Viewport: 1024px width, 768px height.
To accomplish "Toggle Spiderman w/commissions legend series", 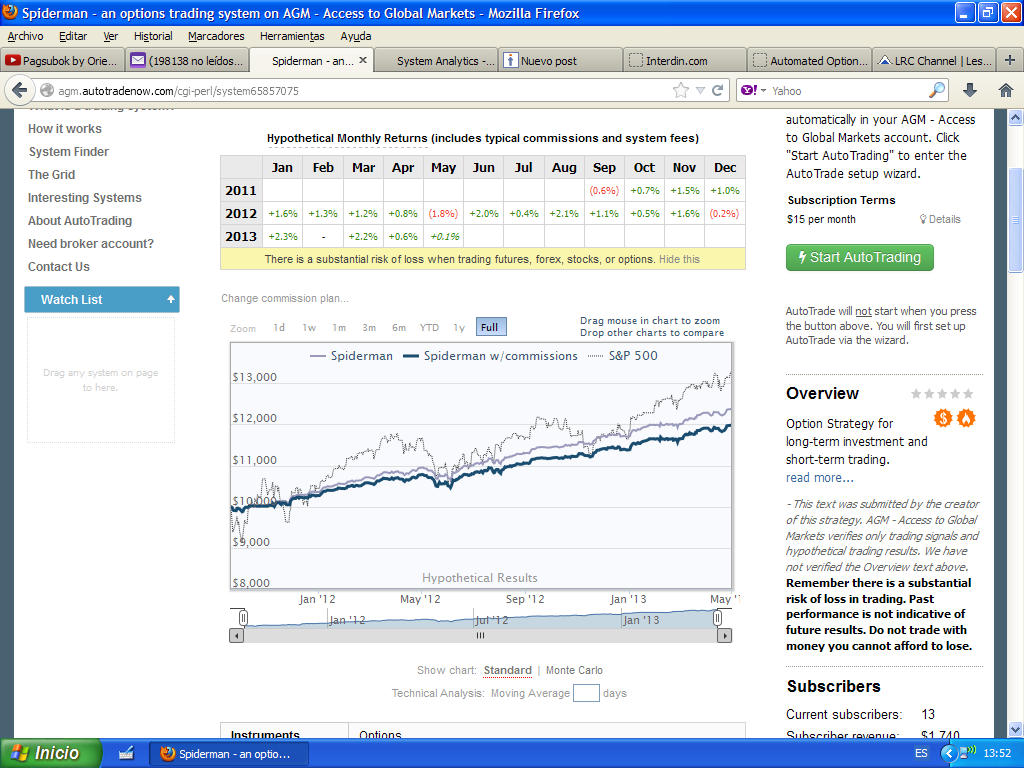I will [x=490, y=355].
